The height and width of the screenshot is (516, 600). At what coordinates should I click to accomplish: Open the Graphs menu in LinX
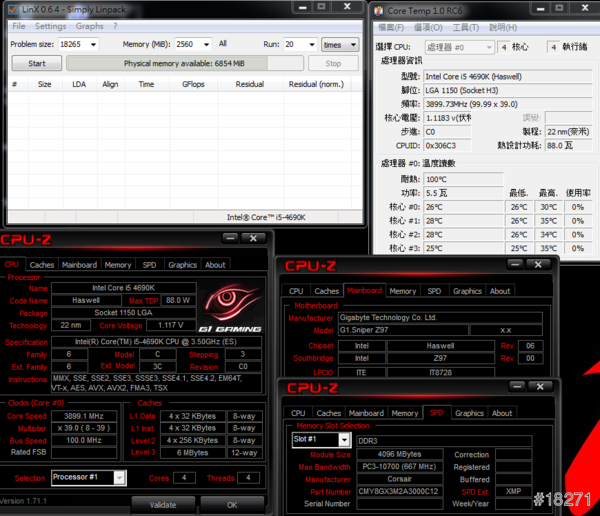pos(90,26)
